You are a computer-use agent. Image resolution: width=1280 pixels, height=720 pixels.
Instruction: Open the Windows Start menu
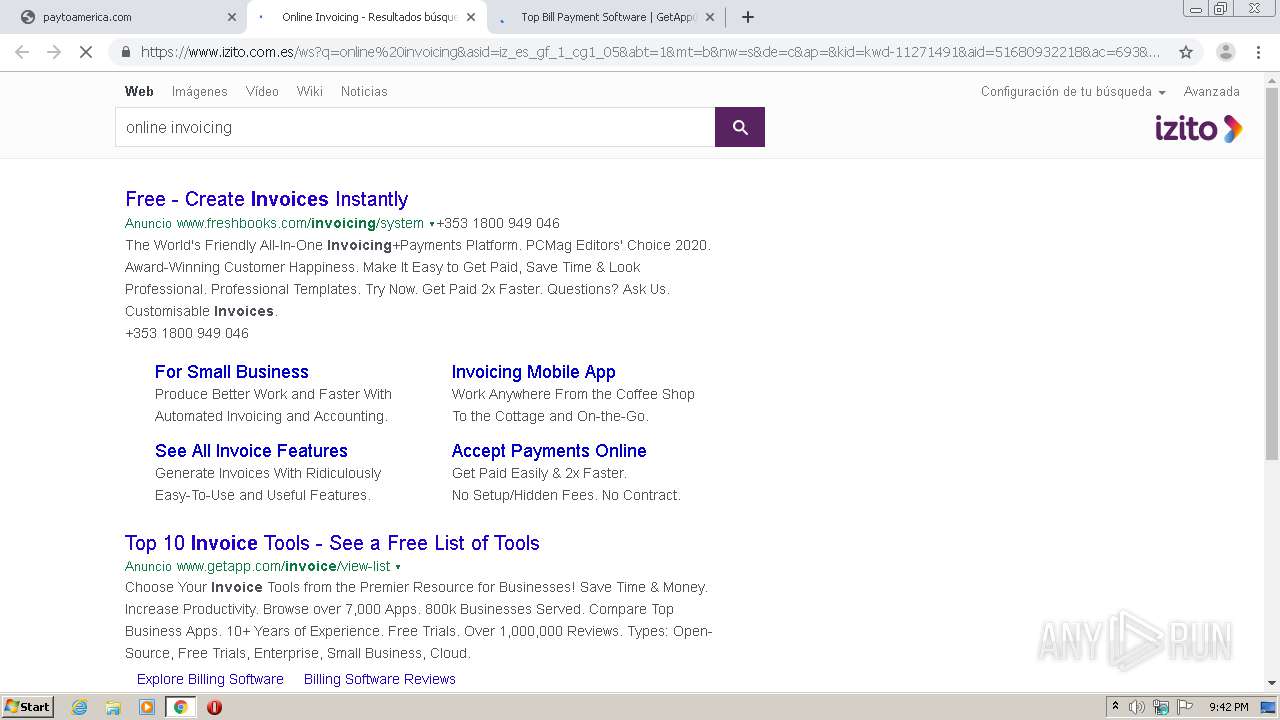point(28,707)
